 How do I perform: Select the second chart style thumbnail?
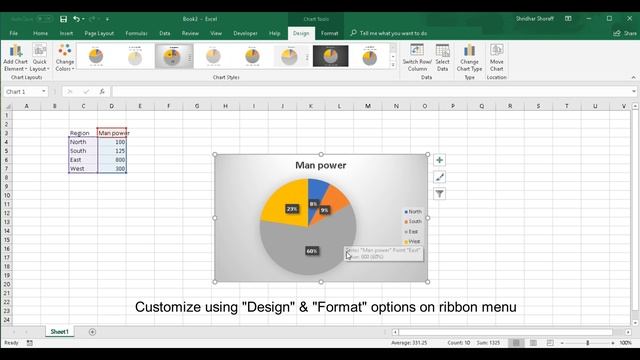click(x=135, y=56)
